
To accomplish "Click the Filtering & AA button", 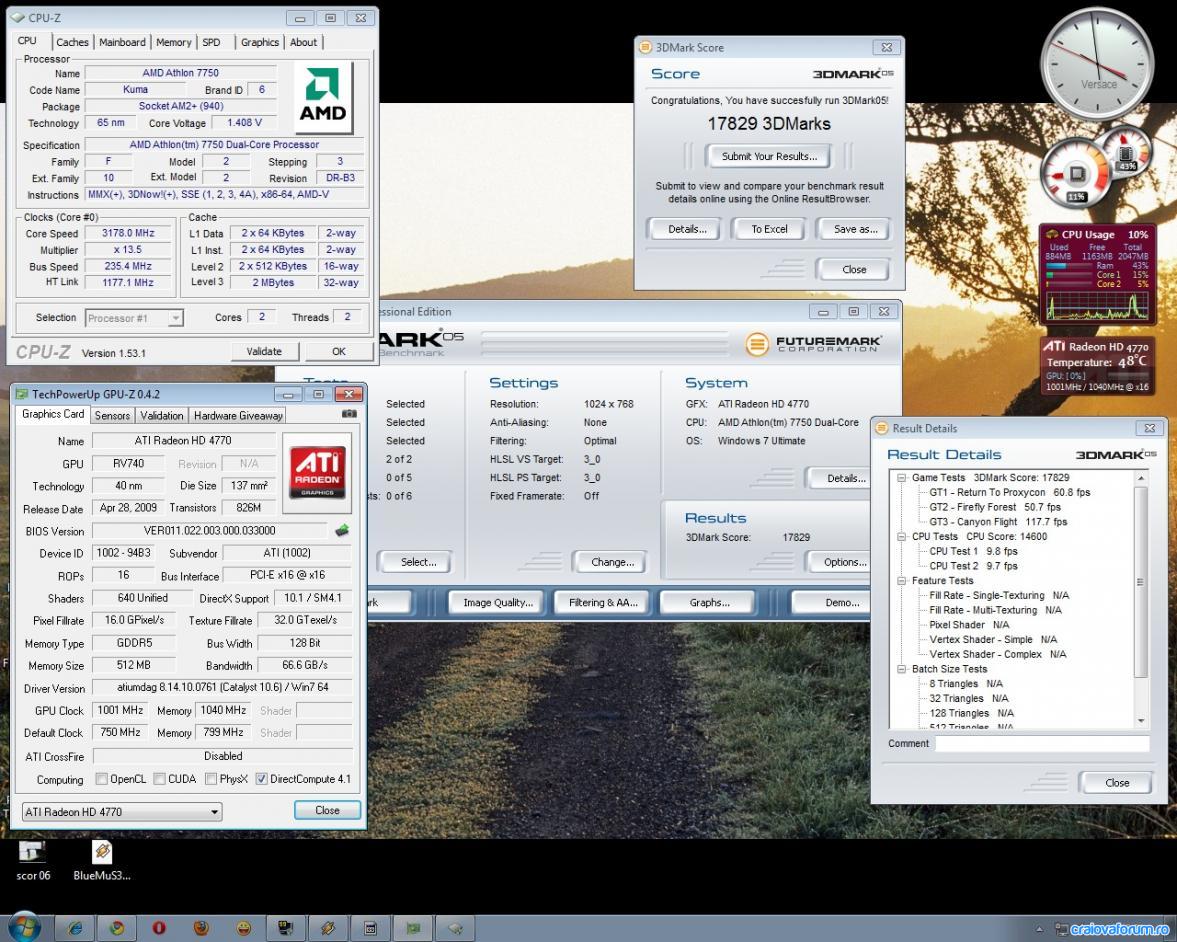I will 603,603.
